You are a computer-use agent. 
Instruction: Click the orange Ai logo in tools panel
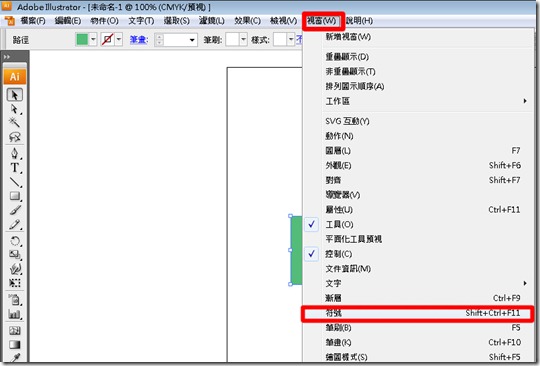click(x=15, y=76)
